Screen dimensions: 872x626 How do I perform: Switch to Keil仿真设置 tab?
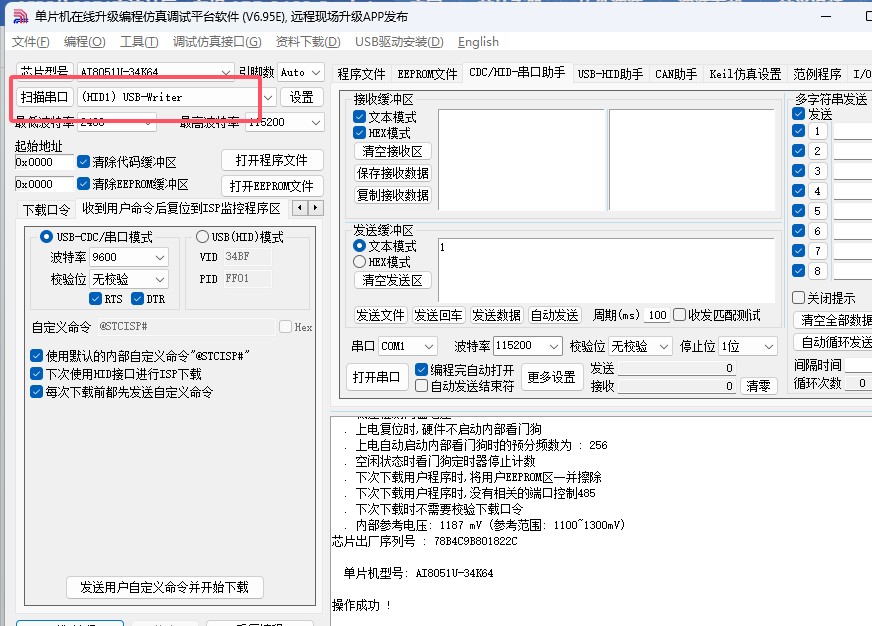pyautogui.click(x=745, y=74)
